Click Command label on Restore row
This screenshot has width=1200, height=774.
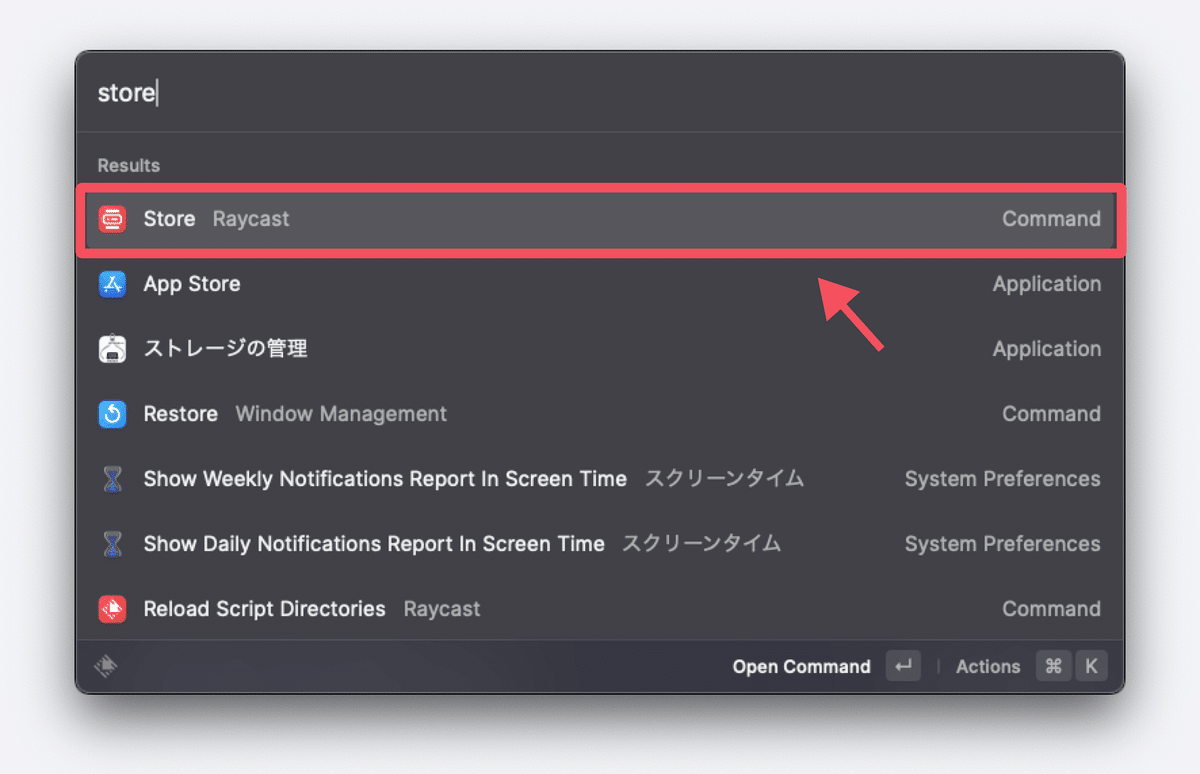pyautogui.click(x=1051, y=414)
